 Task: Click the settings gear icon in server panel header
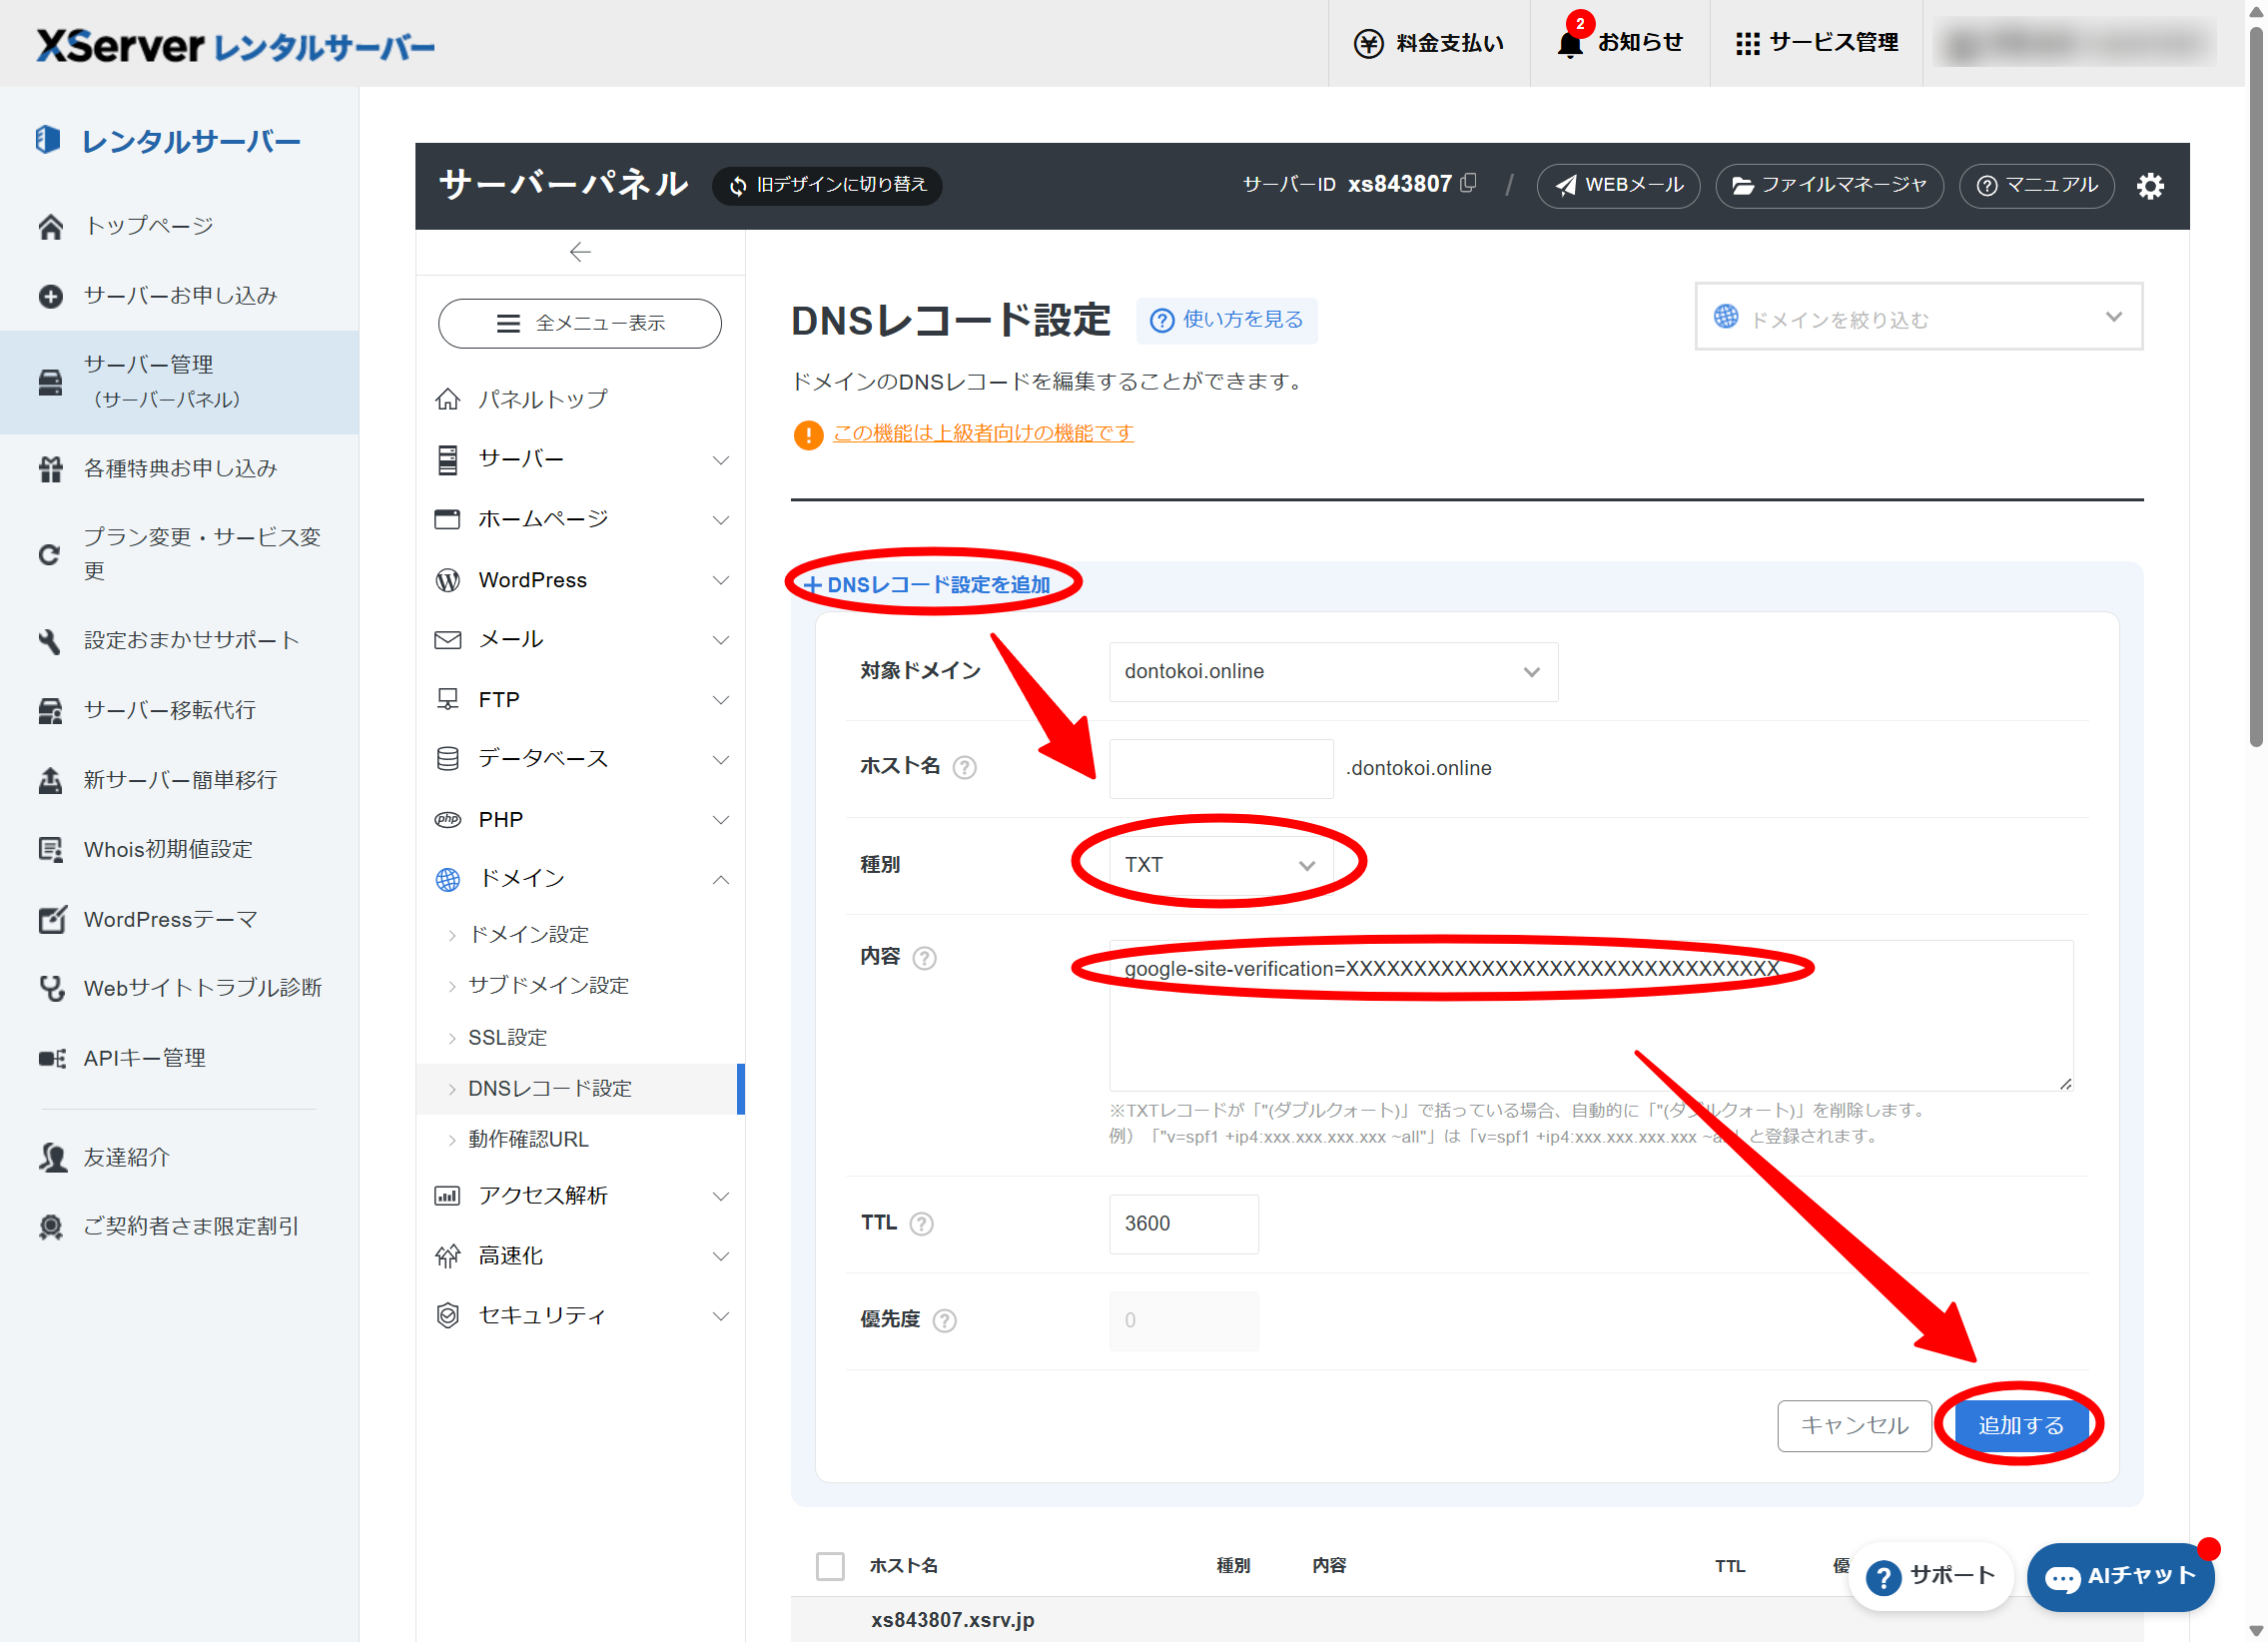[x=2149, y=186]
